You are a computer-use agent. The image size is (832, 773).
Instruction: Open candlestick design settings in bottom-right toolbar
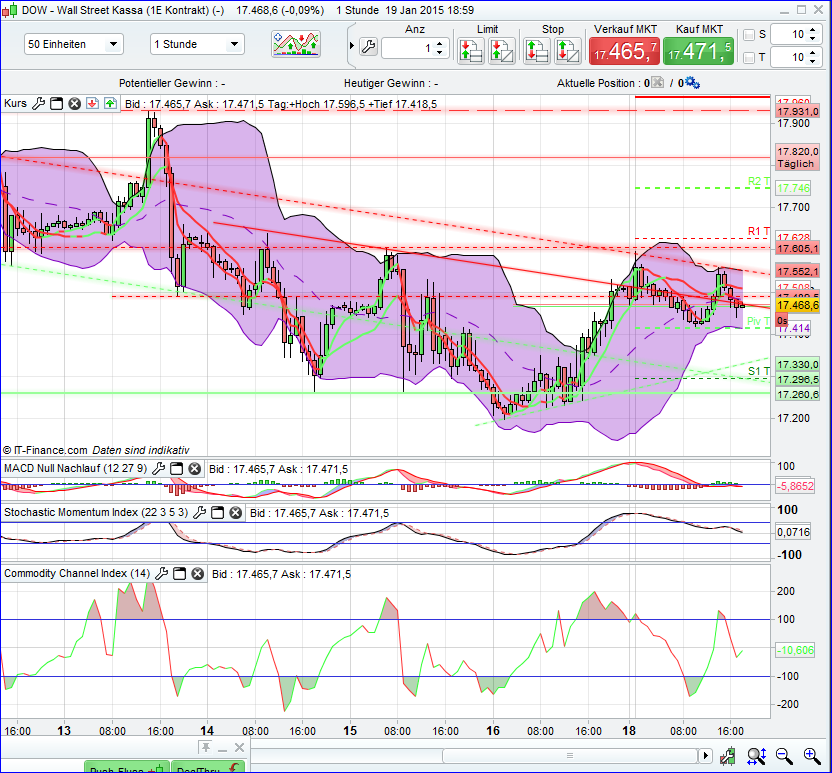(x=727, y=757)
